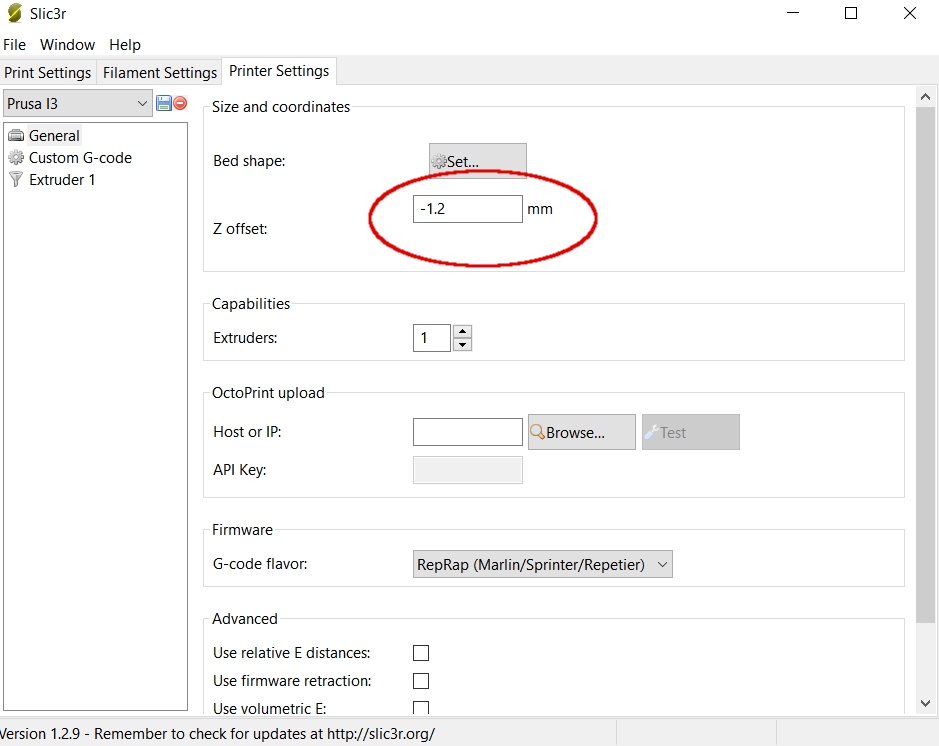Click the API Key field
Viewport: 939px width, 746px height.
tap(468, 470)
